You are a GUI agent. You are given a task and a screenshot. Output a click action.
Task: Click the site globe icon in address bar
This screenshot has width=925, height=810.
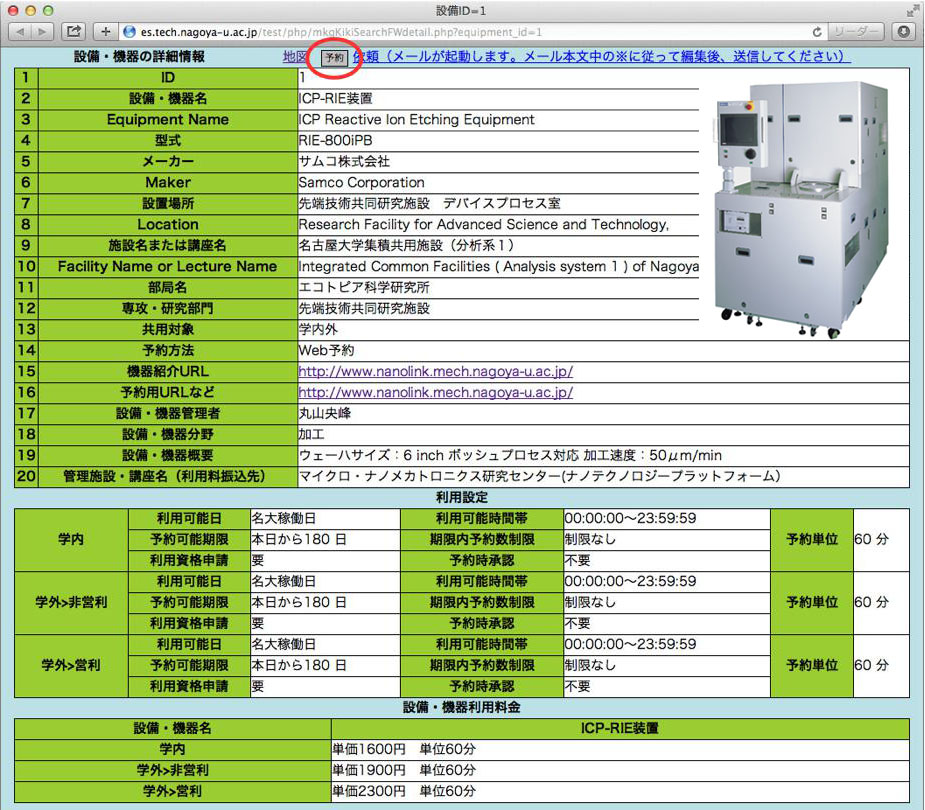(x=129, y=32)
